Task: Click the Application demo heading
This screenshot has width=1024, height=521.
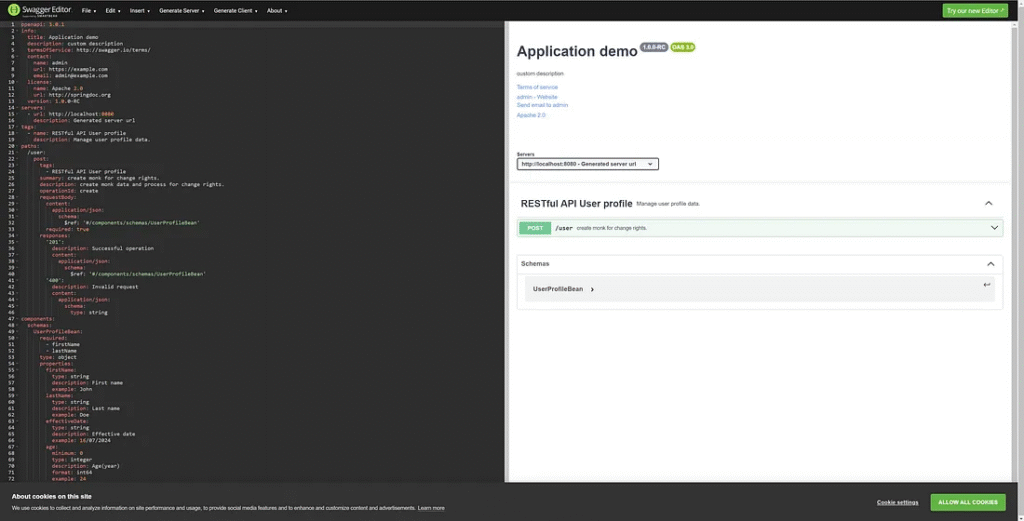Action: [x=577, y=52]
